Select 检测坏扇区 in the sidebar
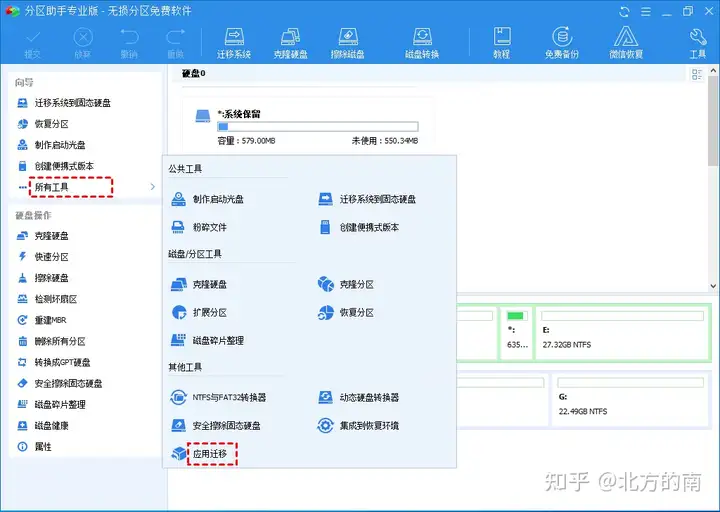 point(47,299)
